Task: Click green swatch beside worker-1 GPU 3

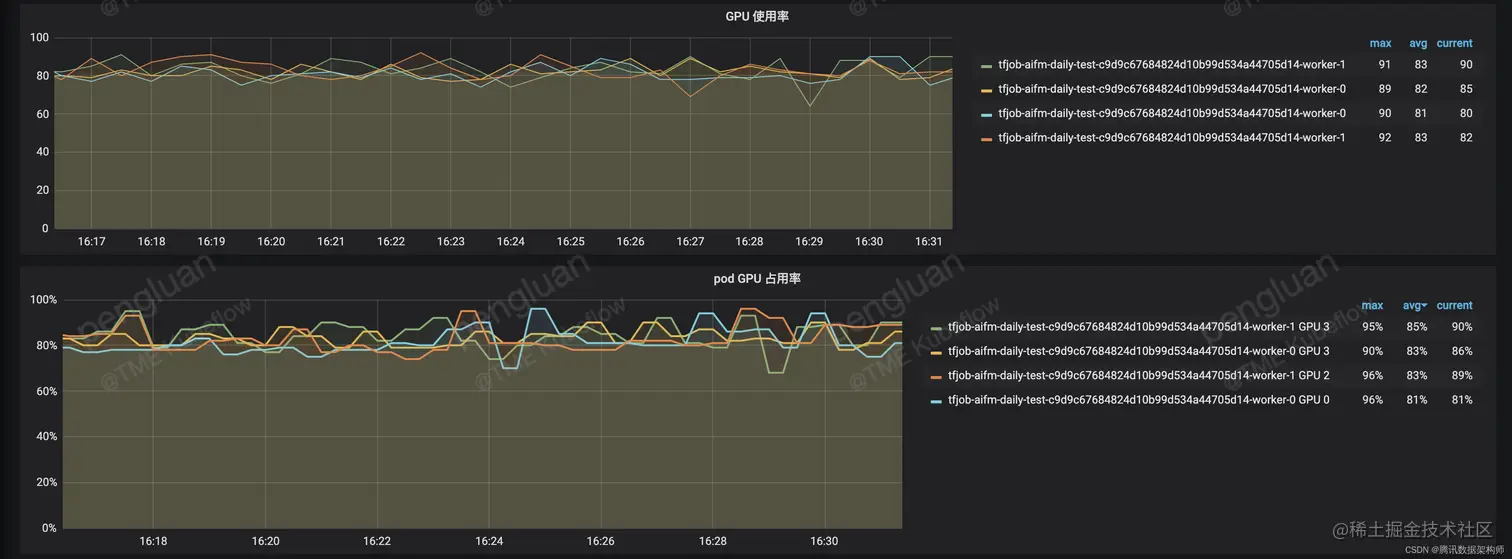Action: [x=937, y=327]
